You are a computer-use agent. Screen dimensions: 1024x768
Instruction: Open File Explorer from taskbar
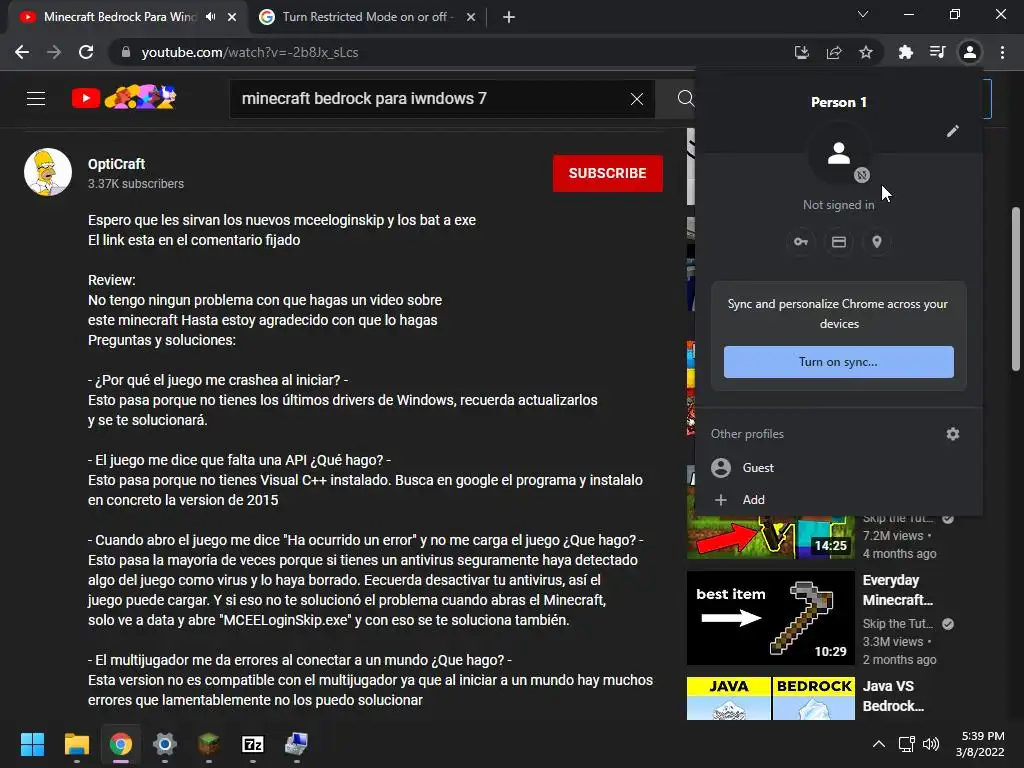(x=76, y=744)
